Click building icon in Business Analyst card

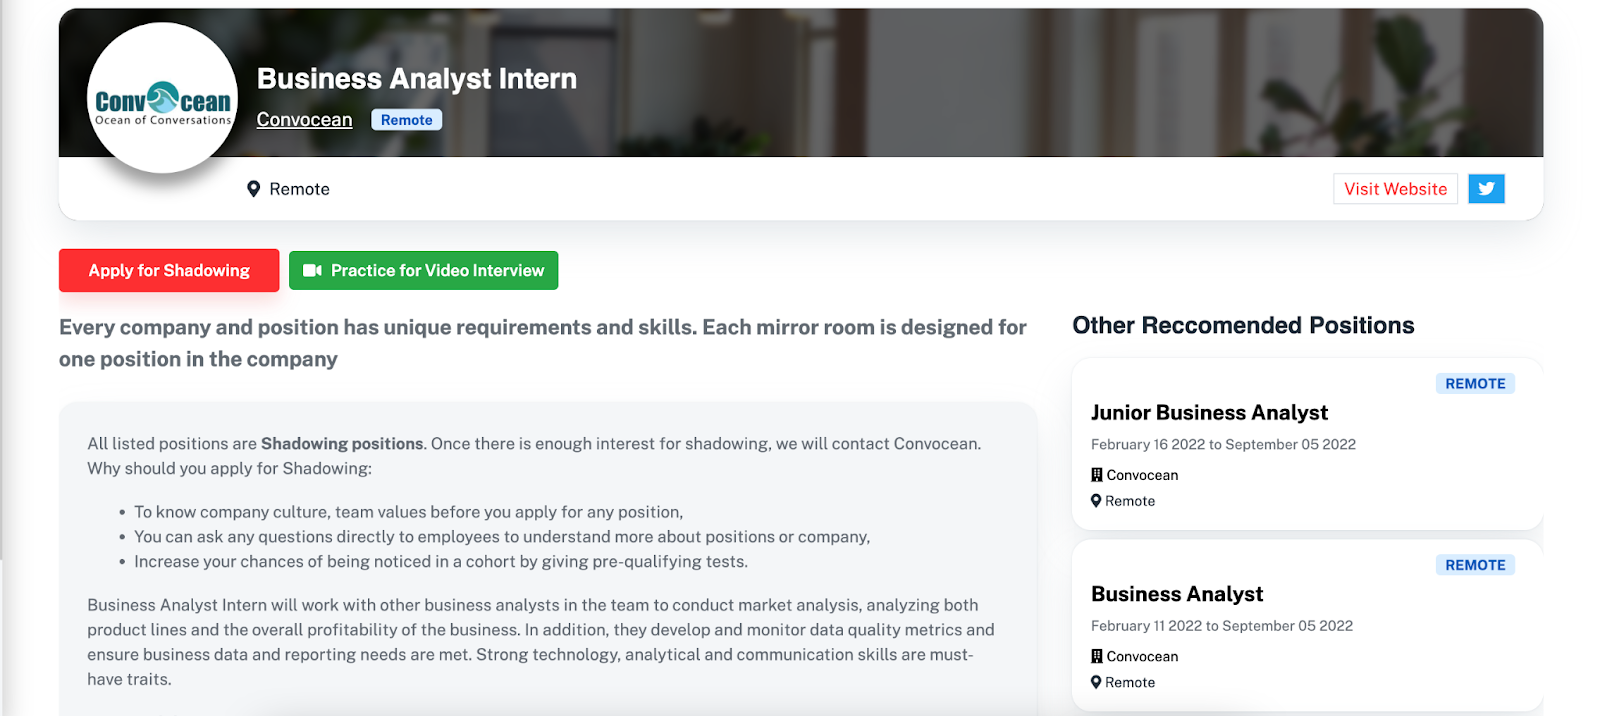[x=1097, y=656]
